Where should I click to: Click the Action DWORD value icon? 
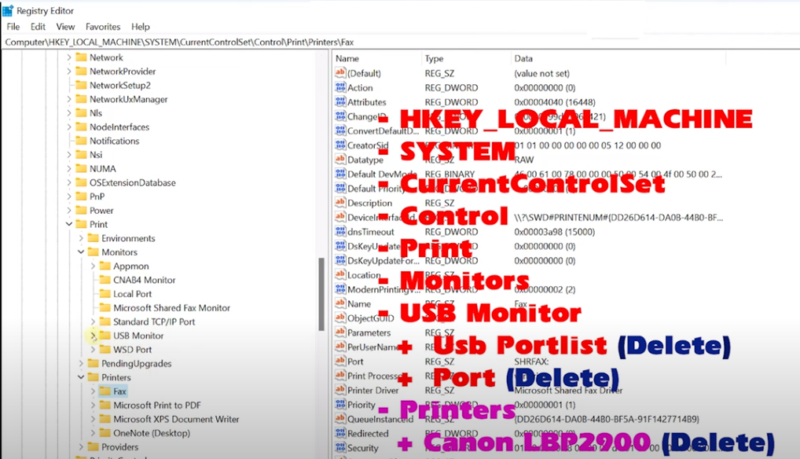340,87
